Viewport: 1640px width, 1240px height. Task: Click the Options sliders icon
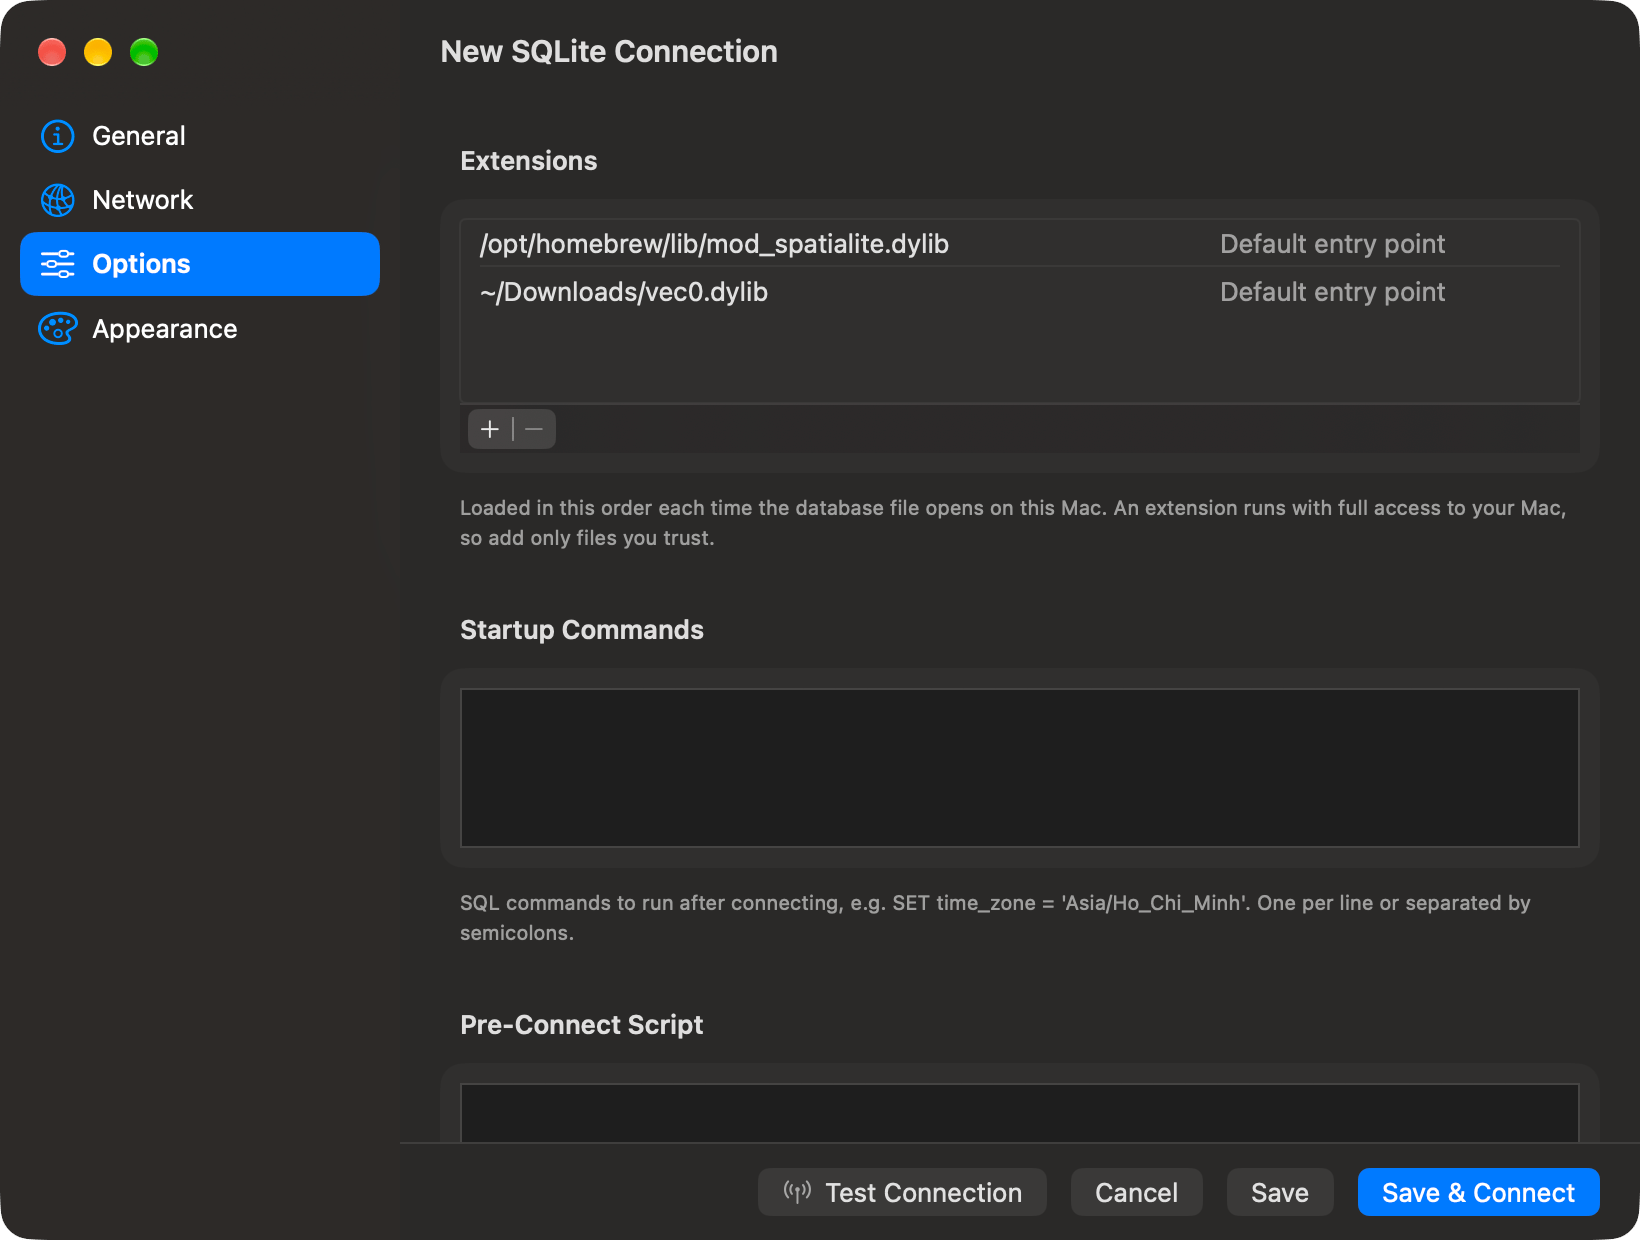coord(57,264)
